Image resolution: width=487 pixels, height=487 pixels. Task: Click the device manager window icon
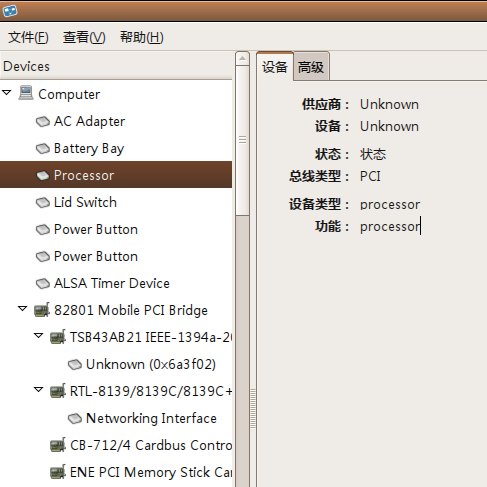coord(10,11)
